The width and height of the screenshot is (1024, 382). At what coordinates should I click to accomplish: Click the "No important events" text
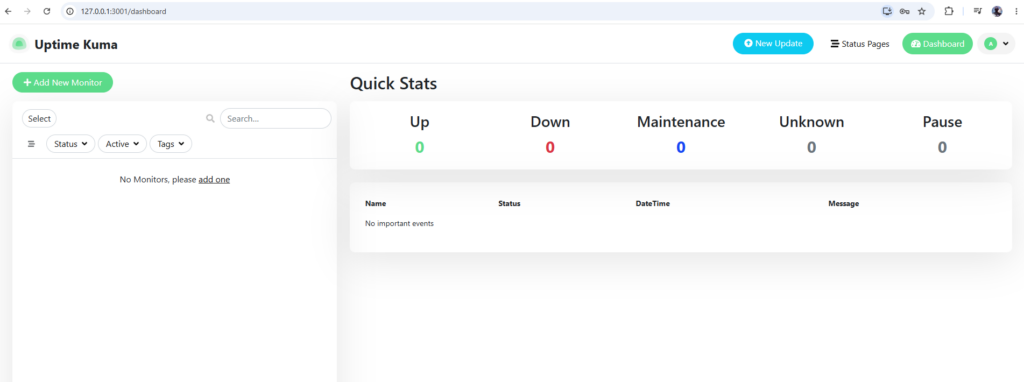[399, 224]
